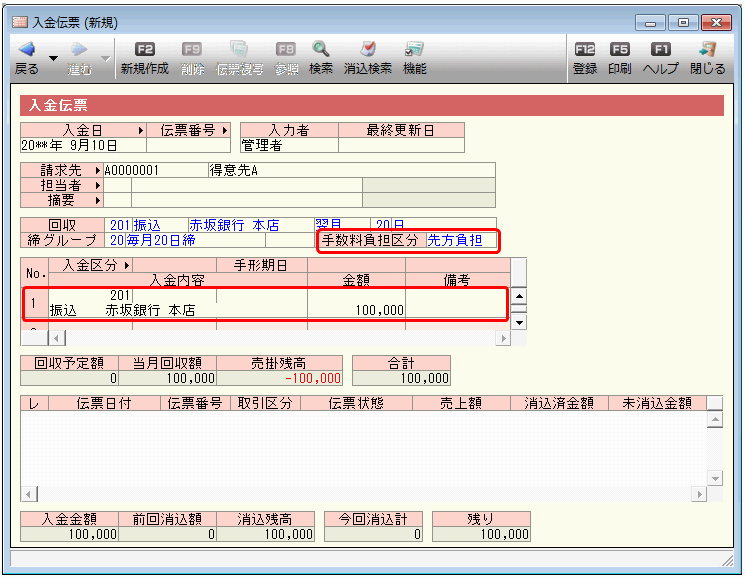Click the 機能 toolbar icon
745x578 pixels.
(414, 49)
